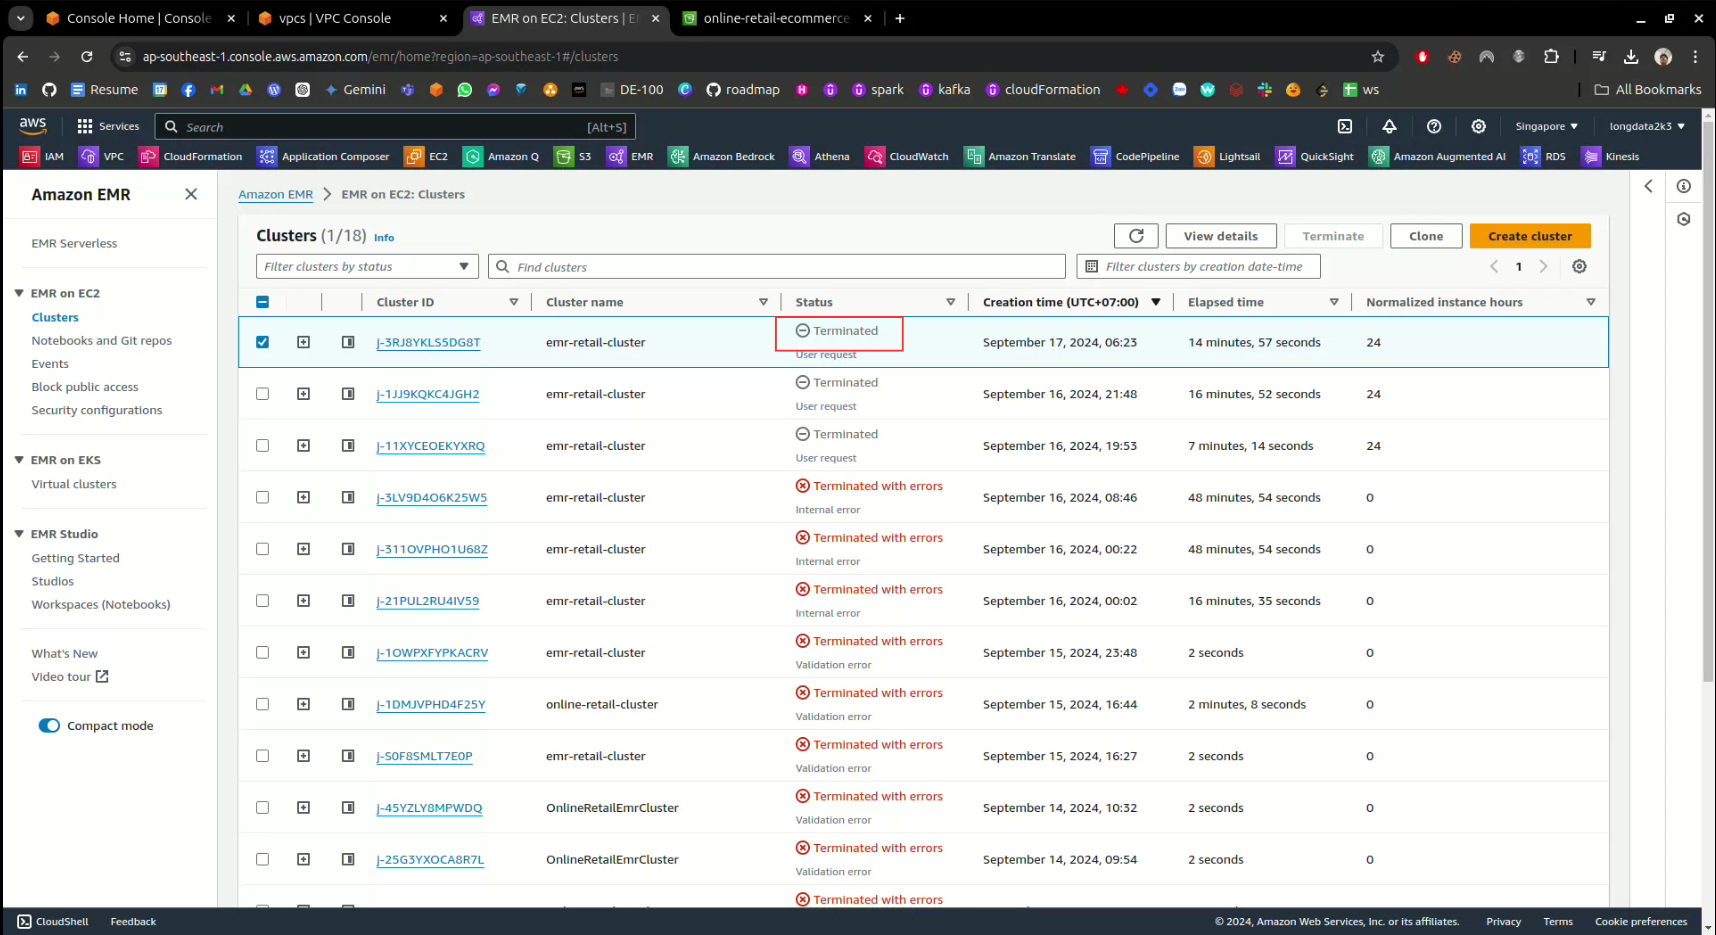Open Security configurations in sidebar
Viewport: 1716px width, 935px height.
pyautogui.click(x=96, y=410)
